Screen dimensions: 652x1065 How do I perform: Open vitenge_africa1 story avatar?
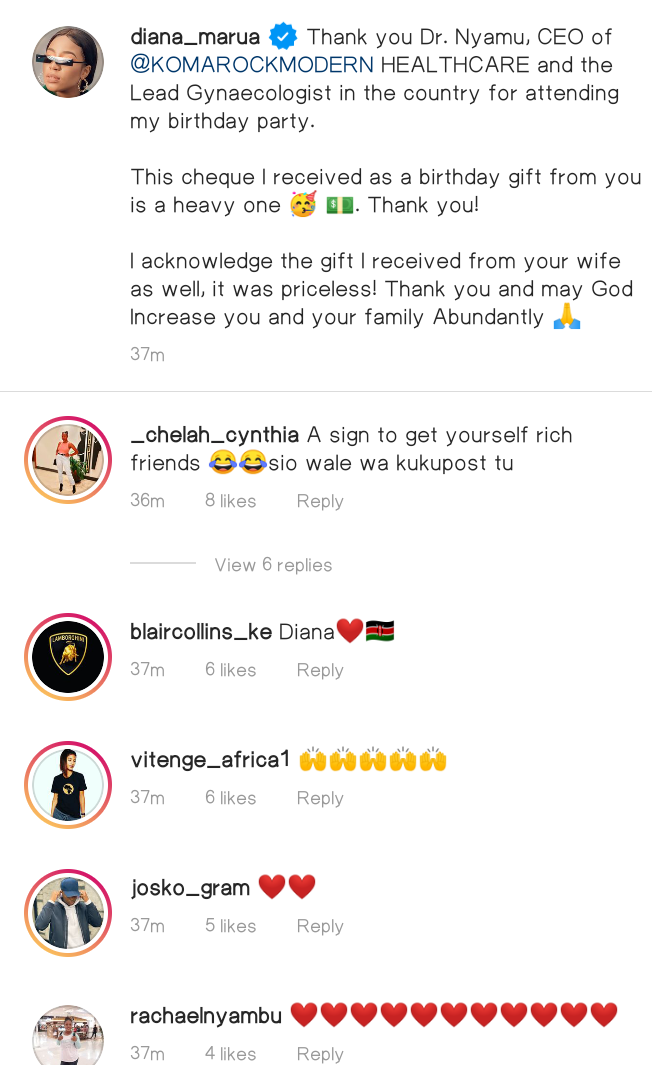(68, 784)
